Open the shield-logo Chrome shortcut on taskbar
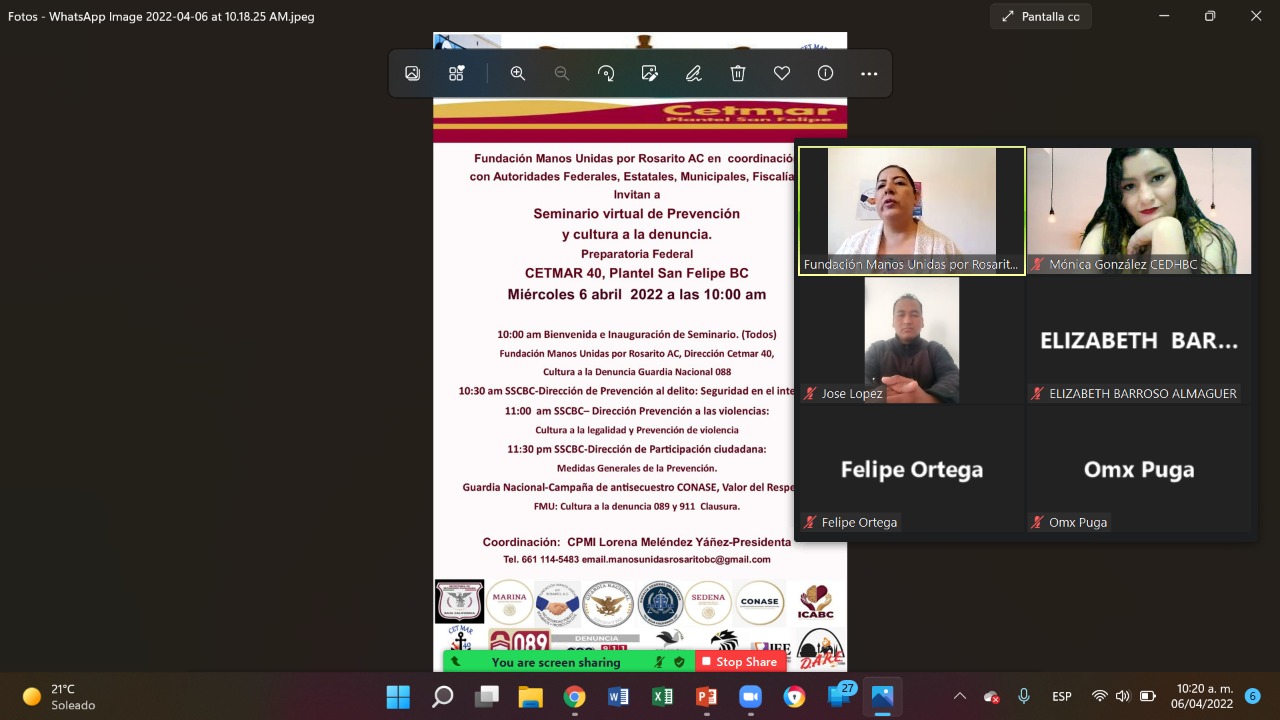1280x720 pixels. pos(794,696)
